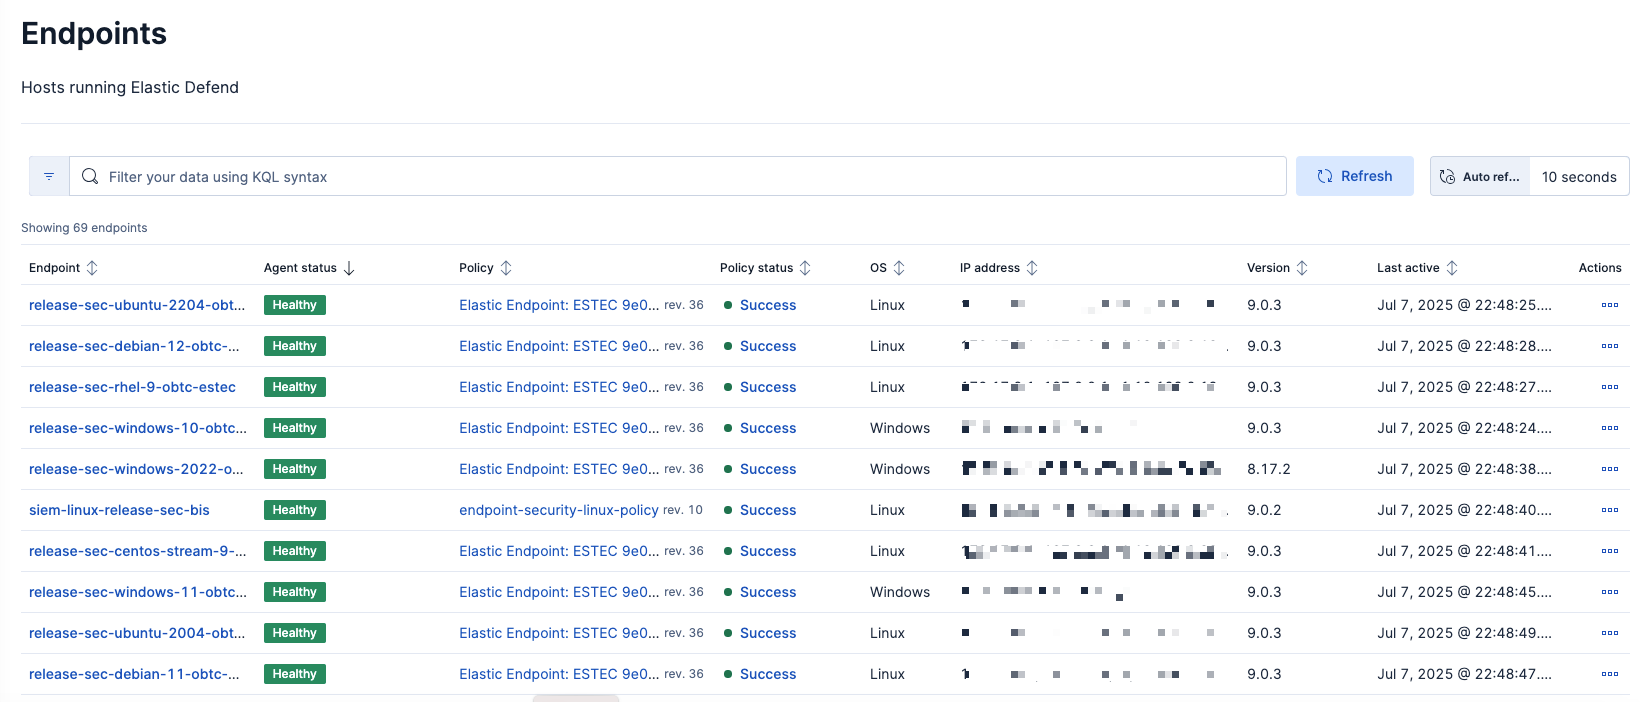This screenshot has height=702, width=1652.
Task: Open release-sec-debian-11 endpoint link
Action: click(134, 674)
